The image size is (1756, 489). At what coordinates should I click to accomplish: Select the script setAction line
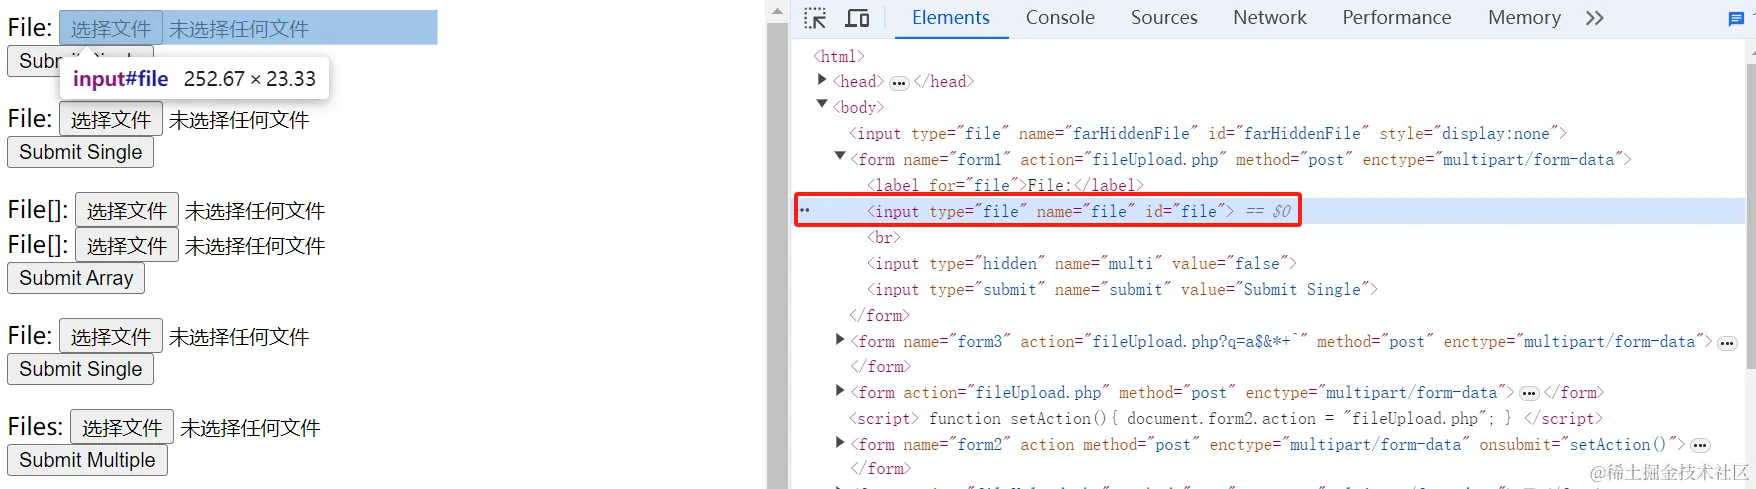tap(1225, 419)
